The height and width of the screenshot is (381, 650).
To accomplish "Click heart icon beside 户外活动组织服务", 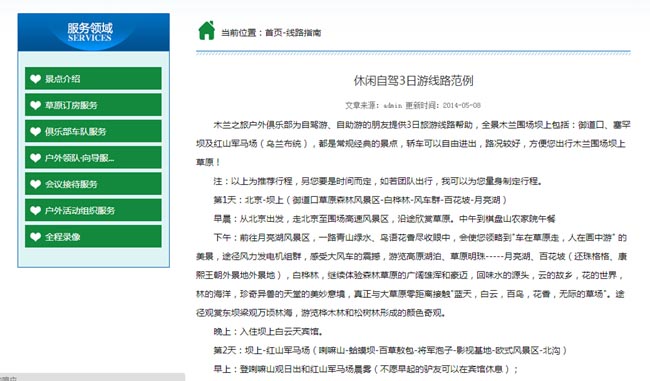I will [x=36, y=211].
